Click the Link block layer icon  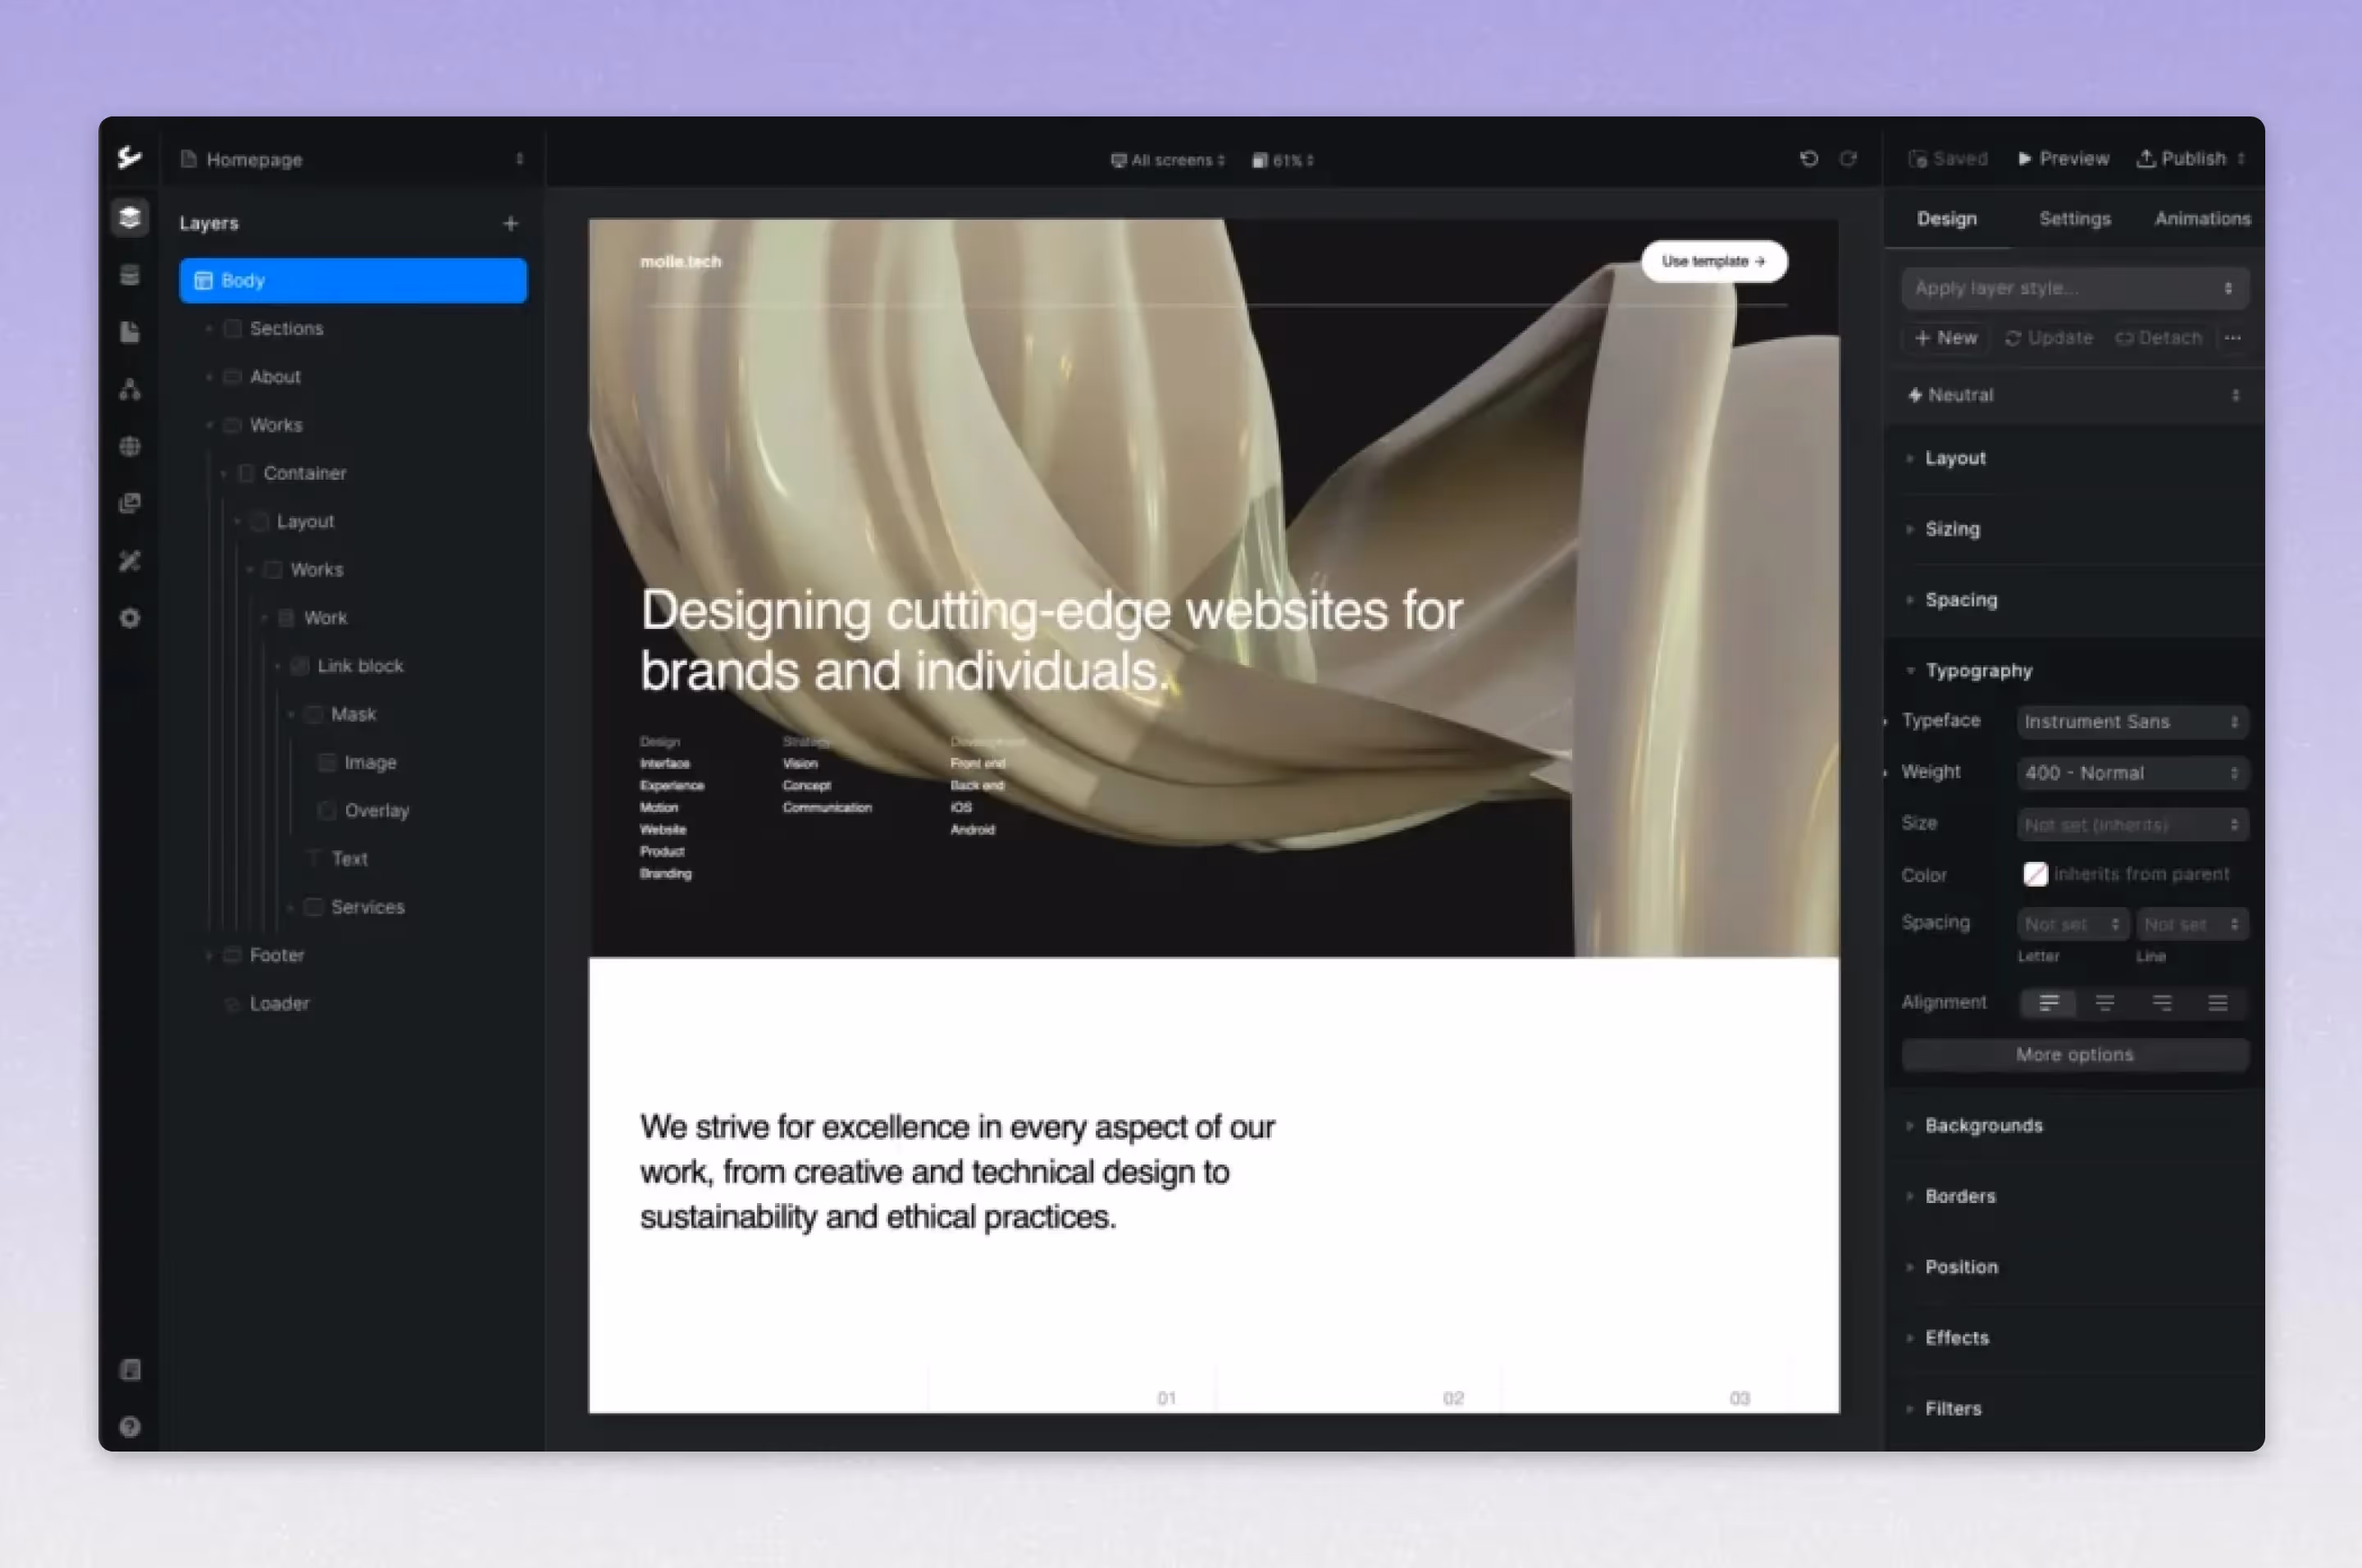click(x=299, y=666)
